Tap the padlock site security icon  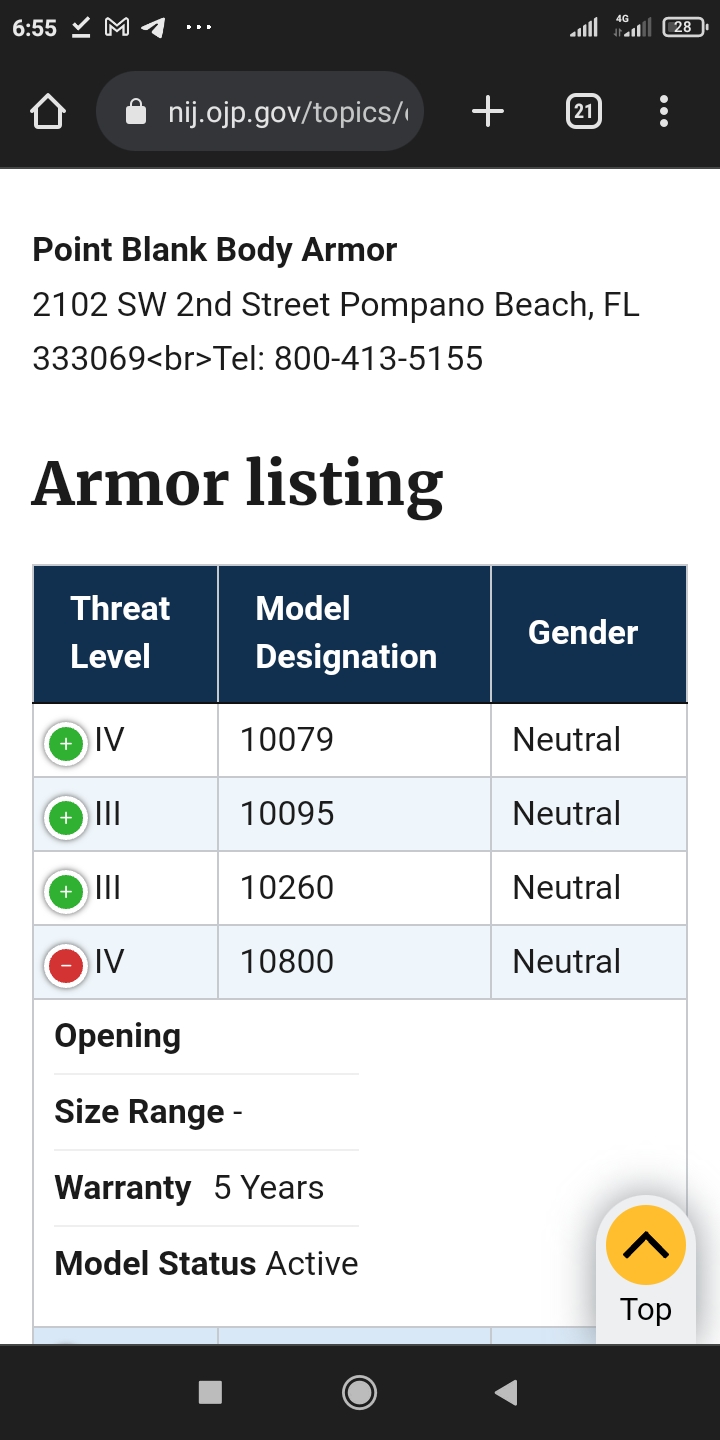point(136,112)
